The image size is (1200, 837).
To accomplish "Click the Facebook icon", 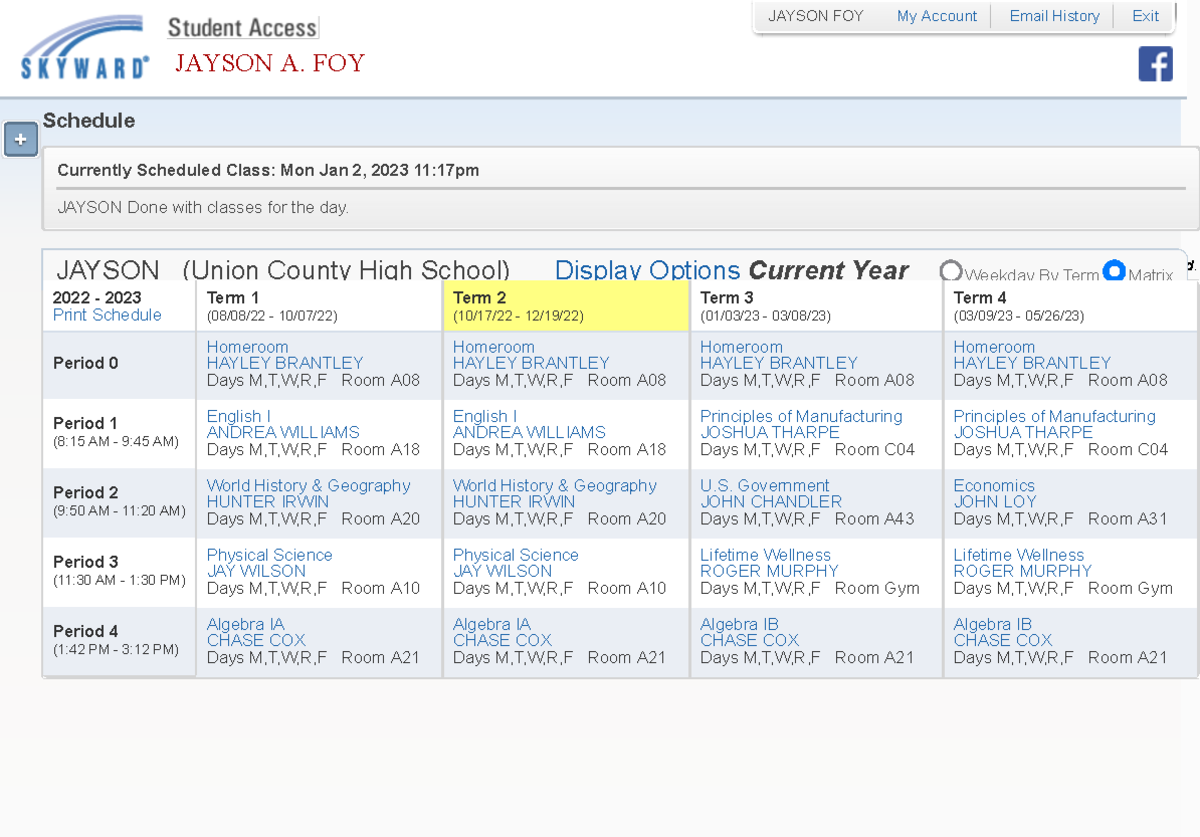I will tap(1155, 64).
